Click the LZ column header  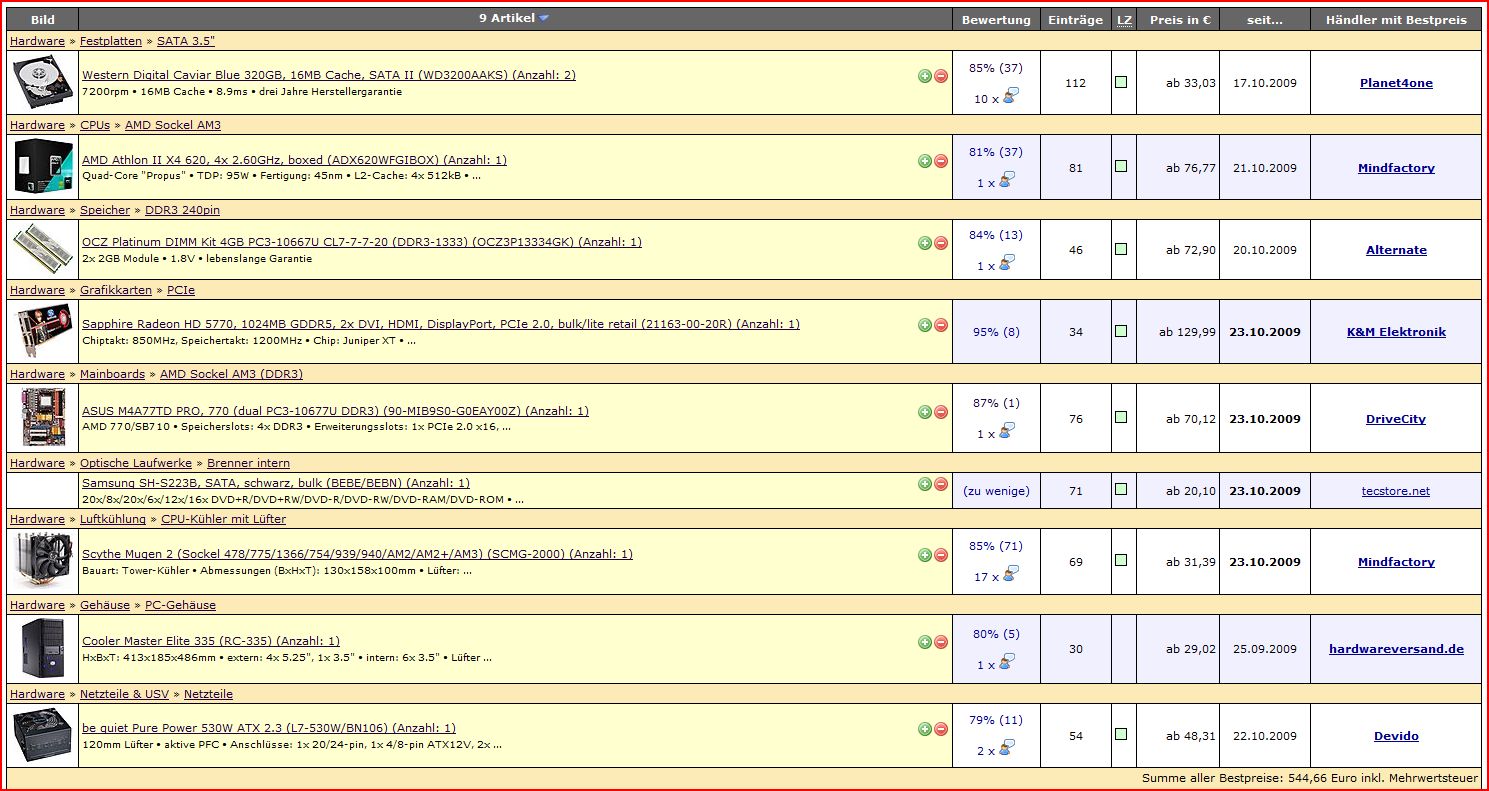pos(1124,20)
